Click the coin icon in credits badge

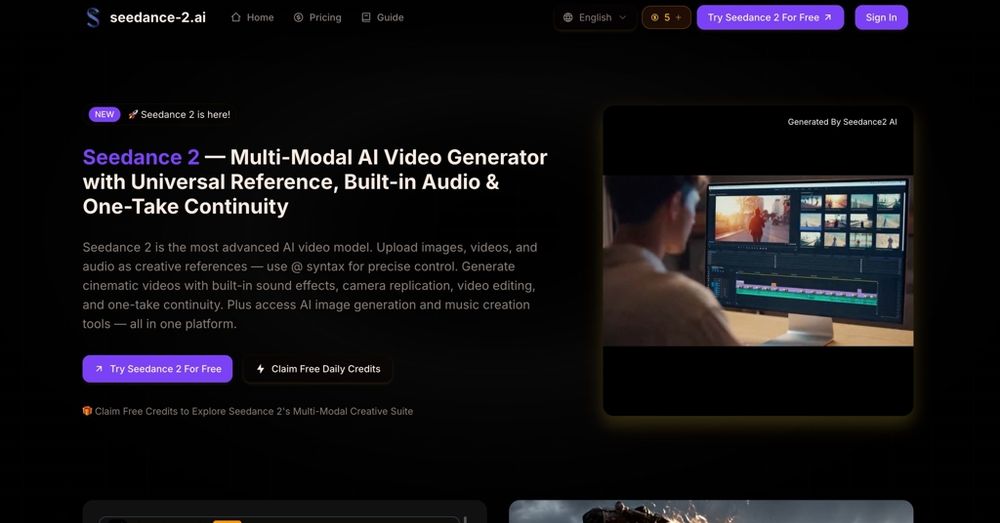tap(654, 17)
